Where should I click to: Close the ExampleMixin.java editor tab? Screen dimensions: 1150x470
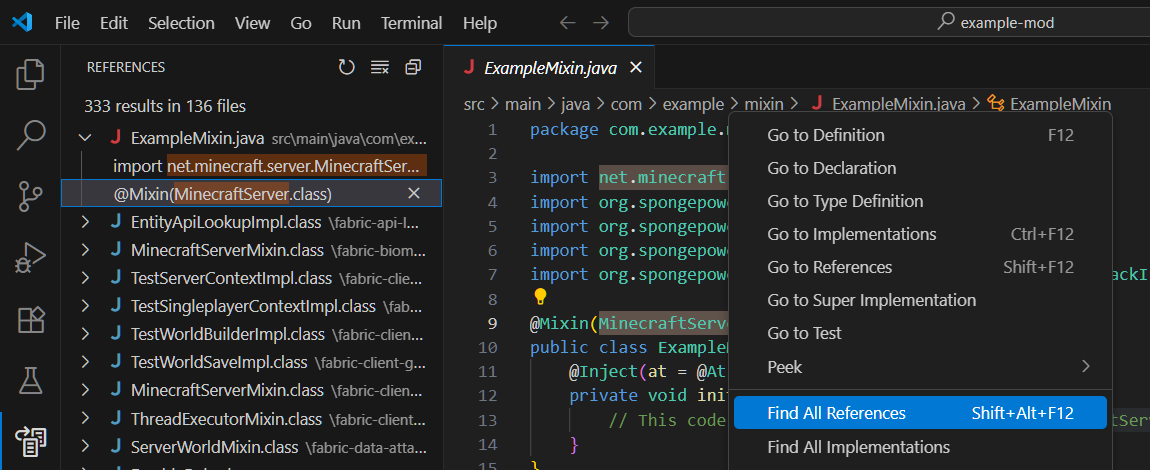tap(635, 68)
